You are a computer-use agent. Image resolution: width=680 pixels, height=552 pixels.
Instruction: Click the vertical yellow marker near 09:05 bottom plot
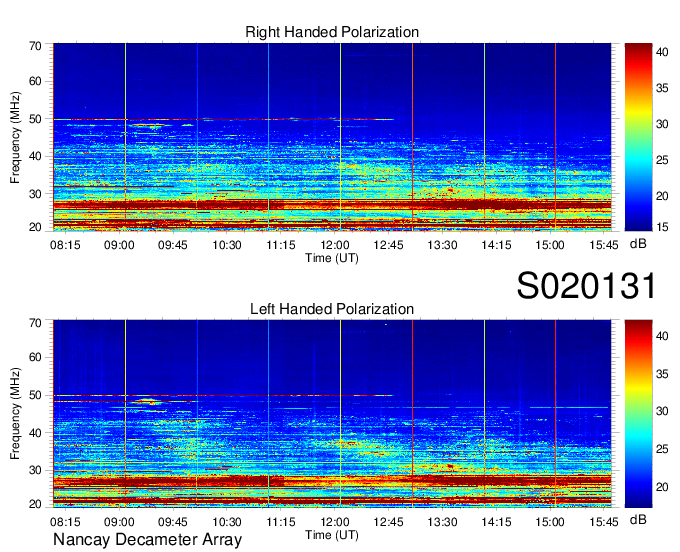(x=125, y=414)
